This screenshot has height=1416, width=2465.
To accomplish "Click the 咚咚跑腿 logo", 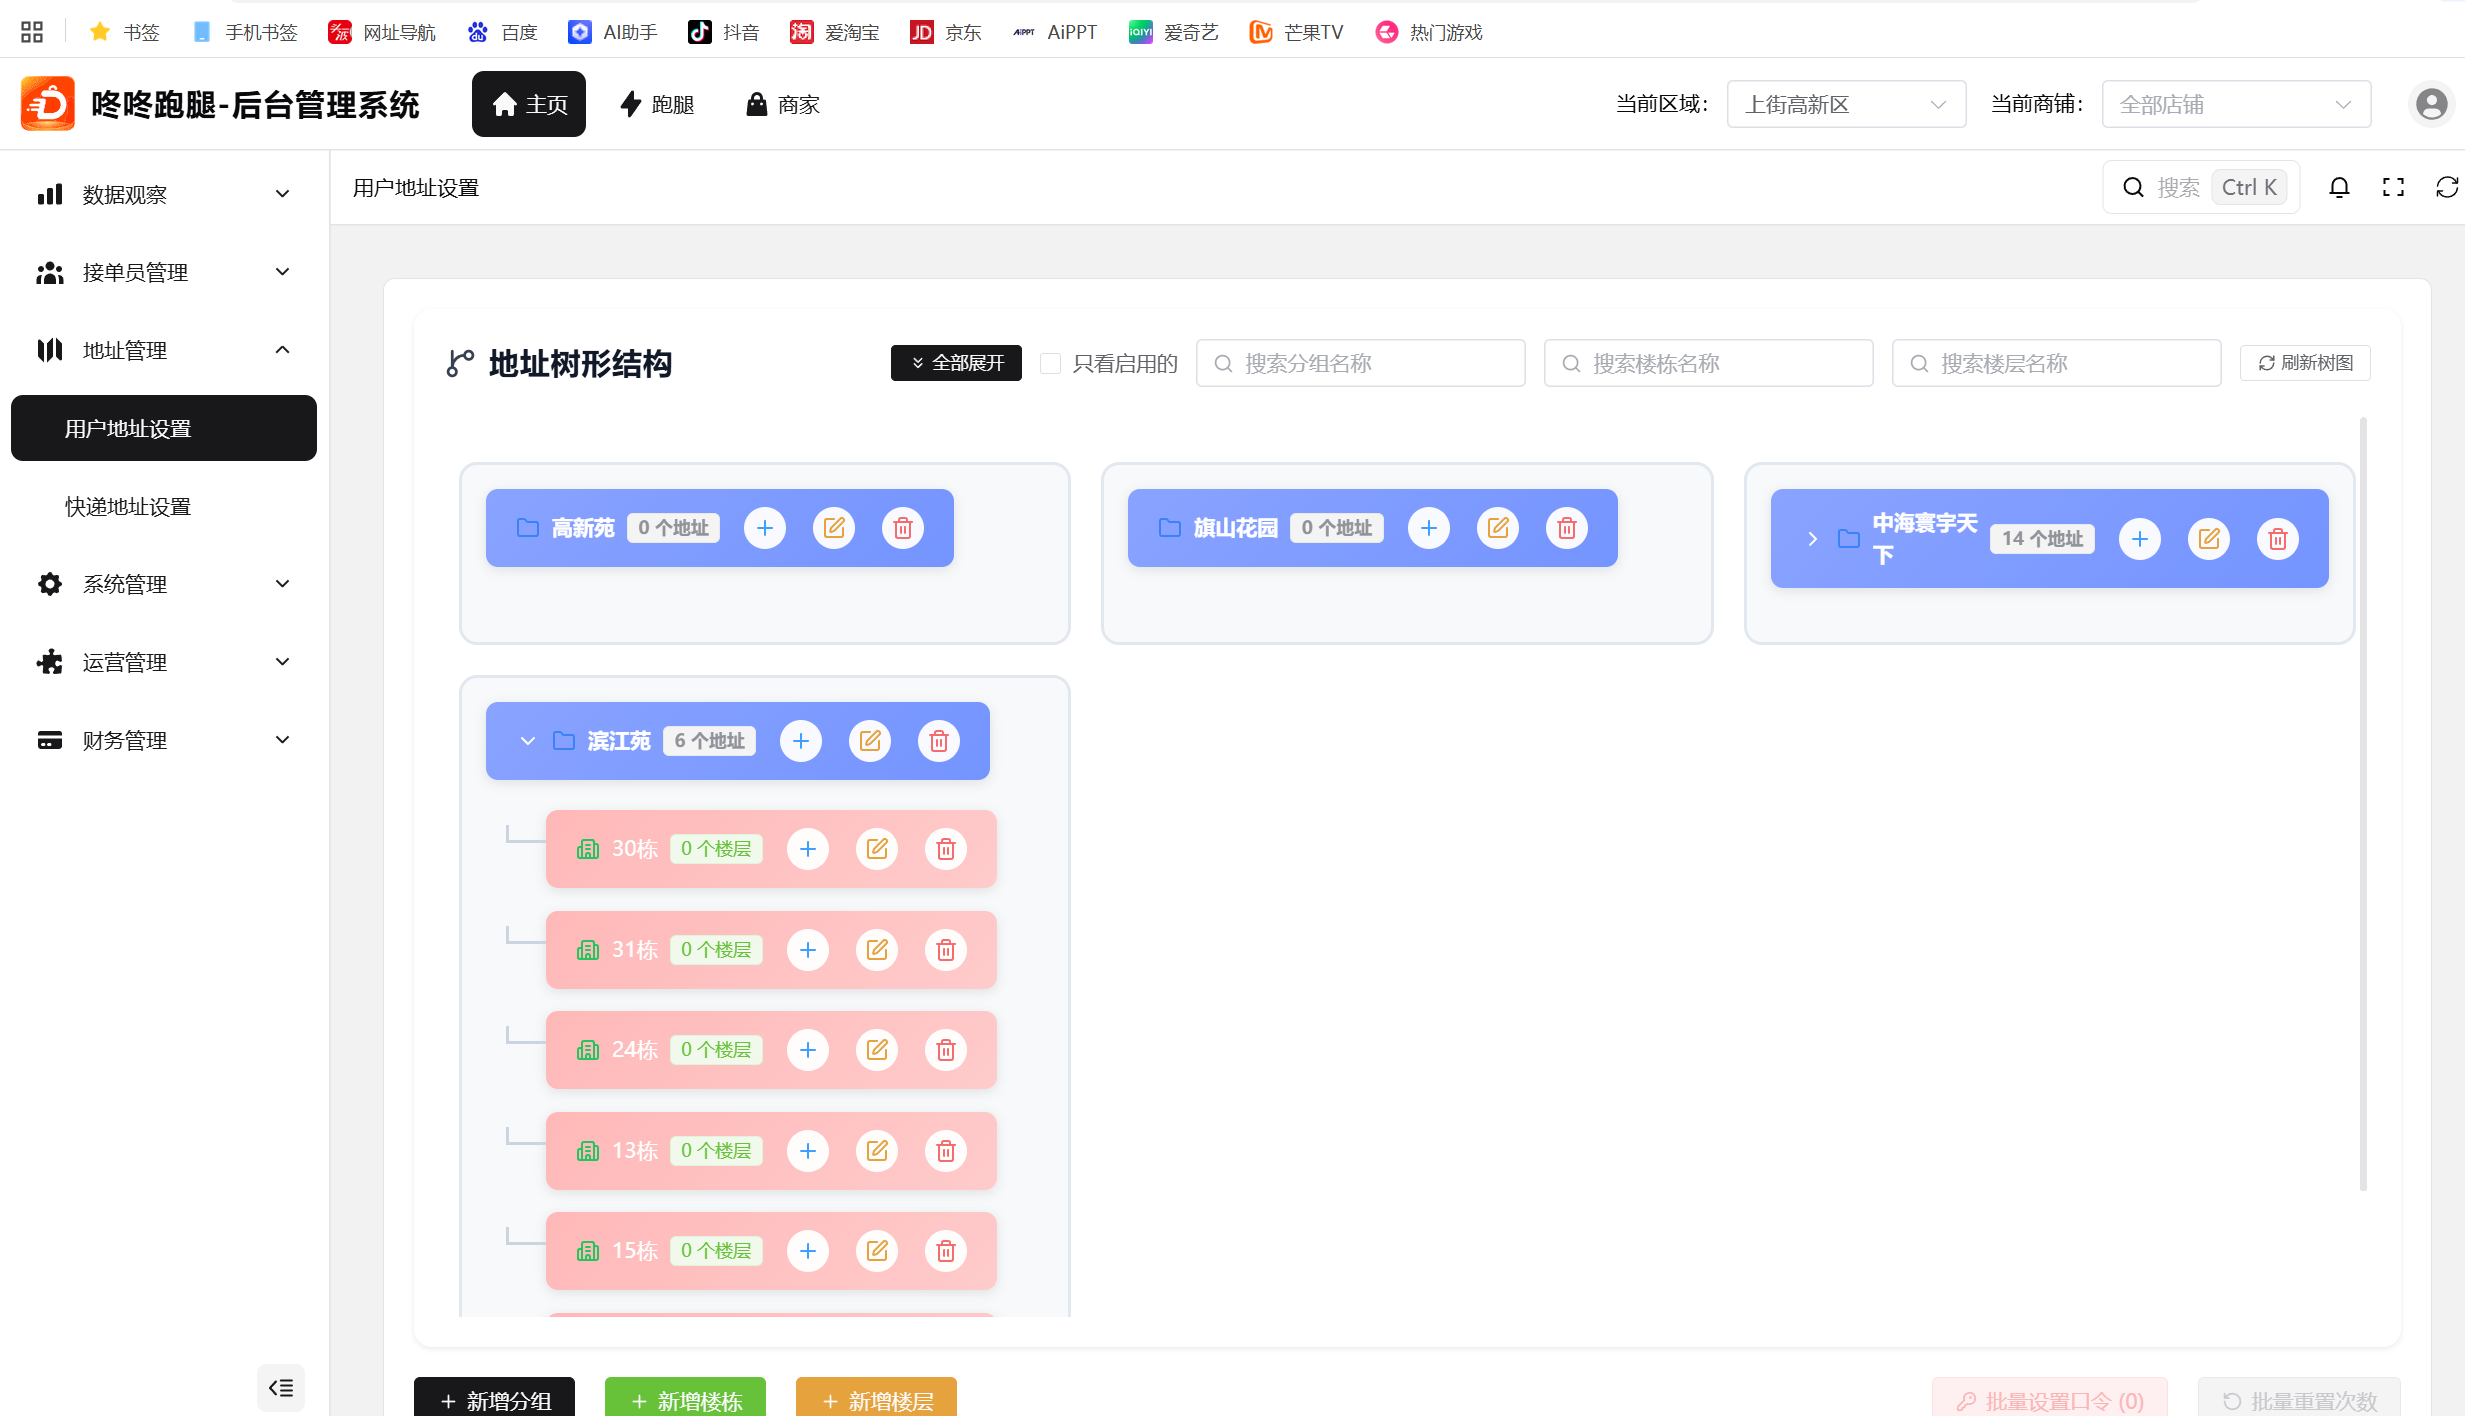I will point(47,104).
